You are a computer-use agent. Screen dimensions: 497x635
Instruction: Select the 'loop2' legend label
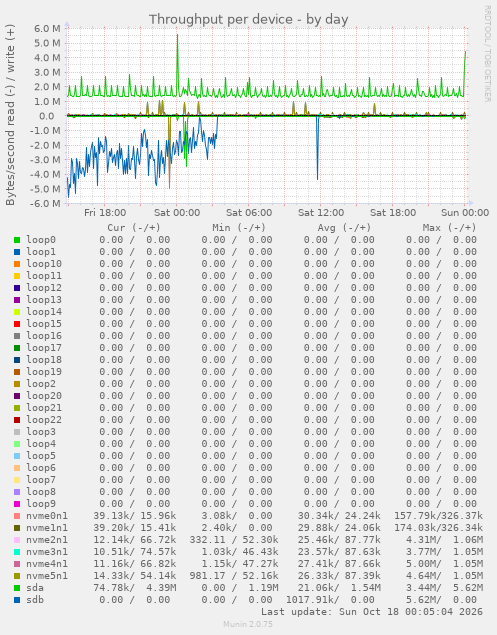tap(41, 384)
